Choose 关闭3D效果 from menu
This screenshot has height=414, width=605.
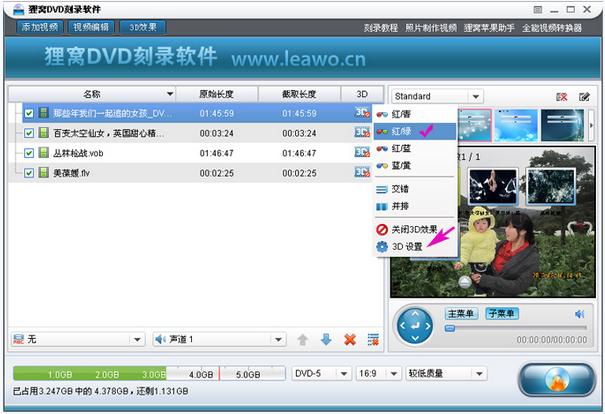point(415,230)
